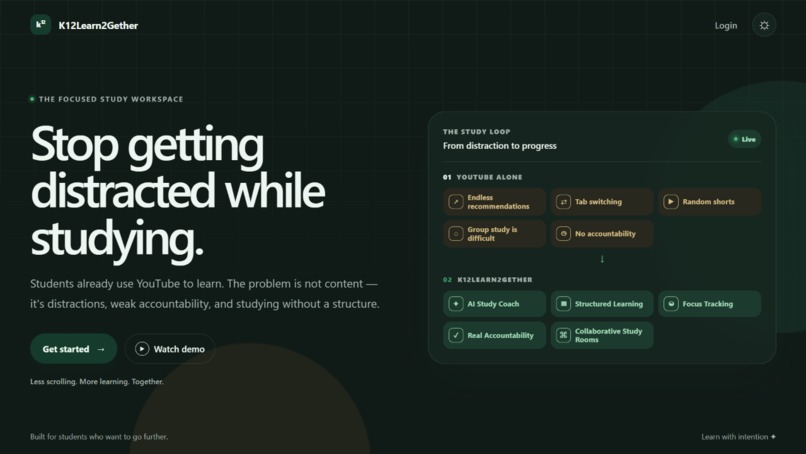This screenshot has width=806, height=454.
Task: Click the K12 logo icon in header
Action: [x=41, y=25]
